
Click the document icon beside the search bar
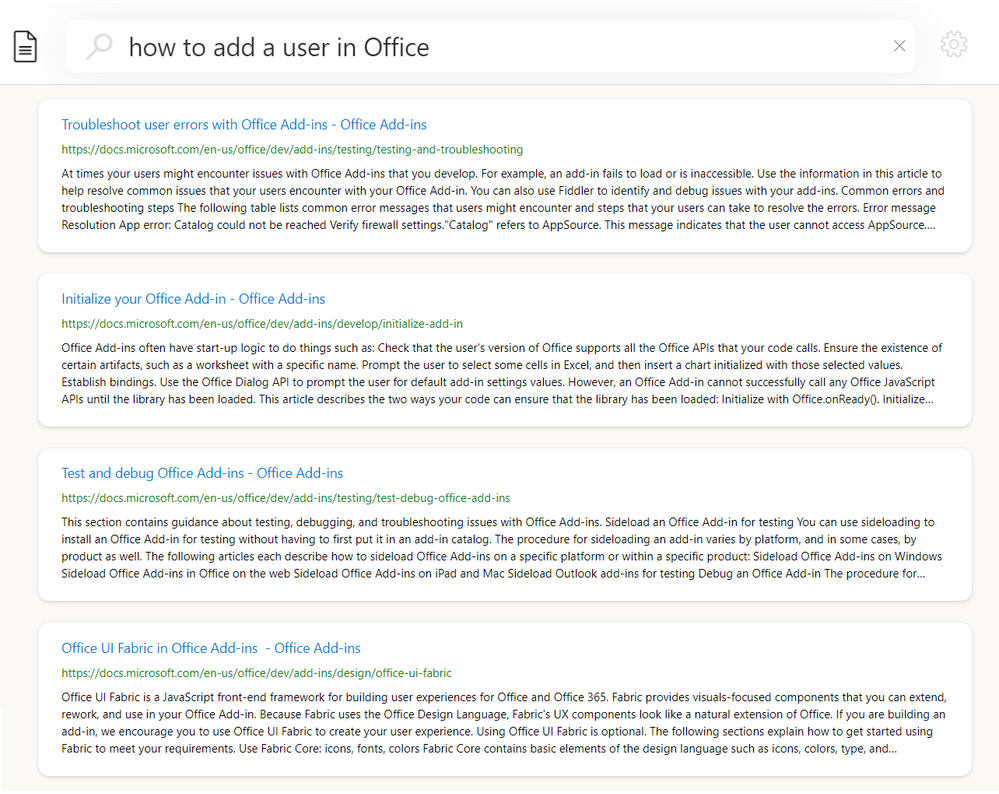25,47
